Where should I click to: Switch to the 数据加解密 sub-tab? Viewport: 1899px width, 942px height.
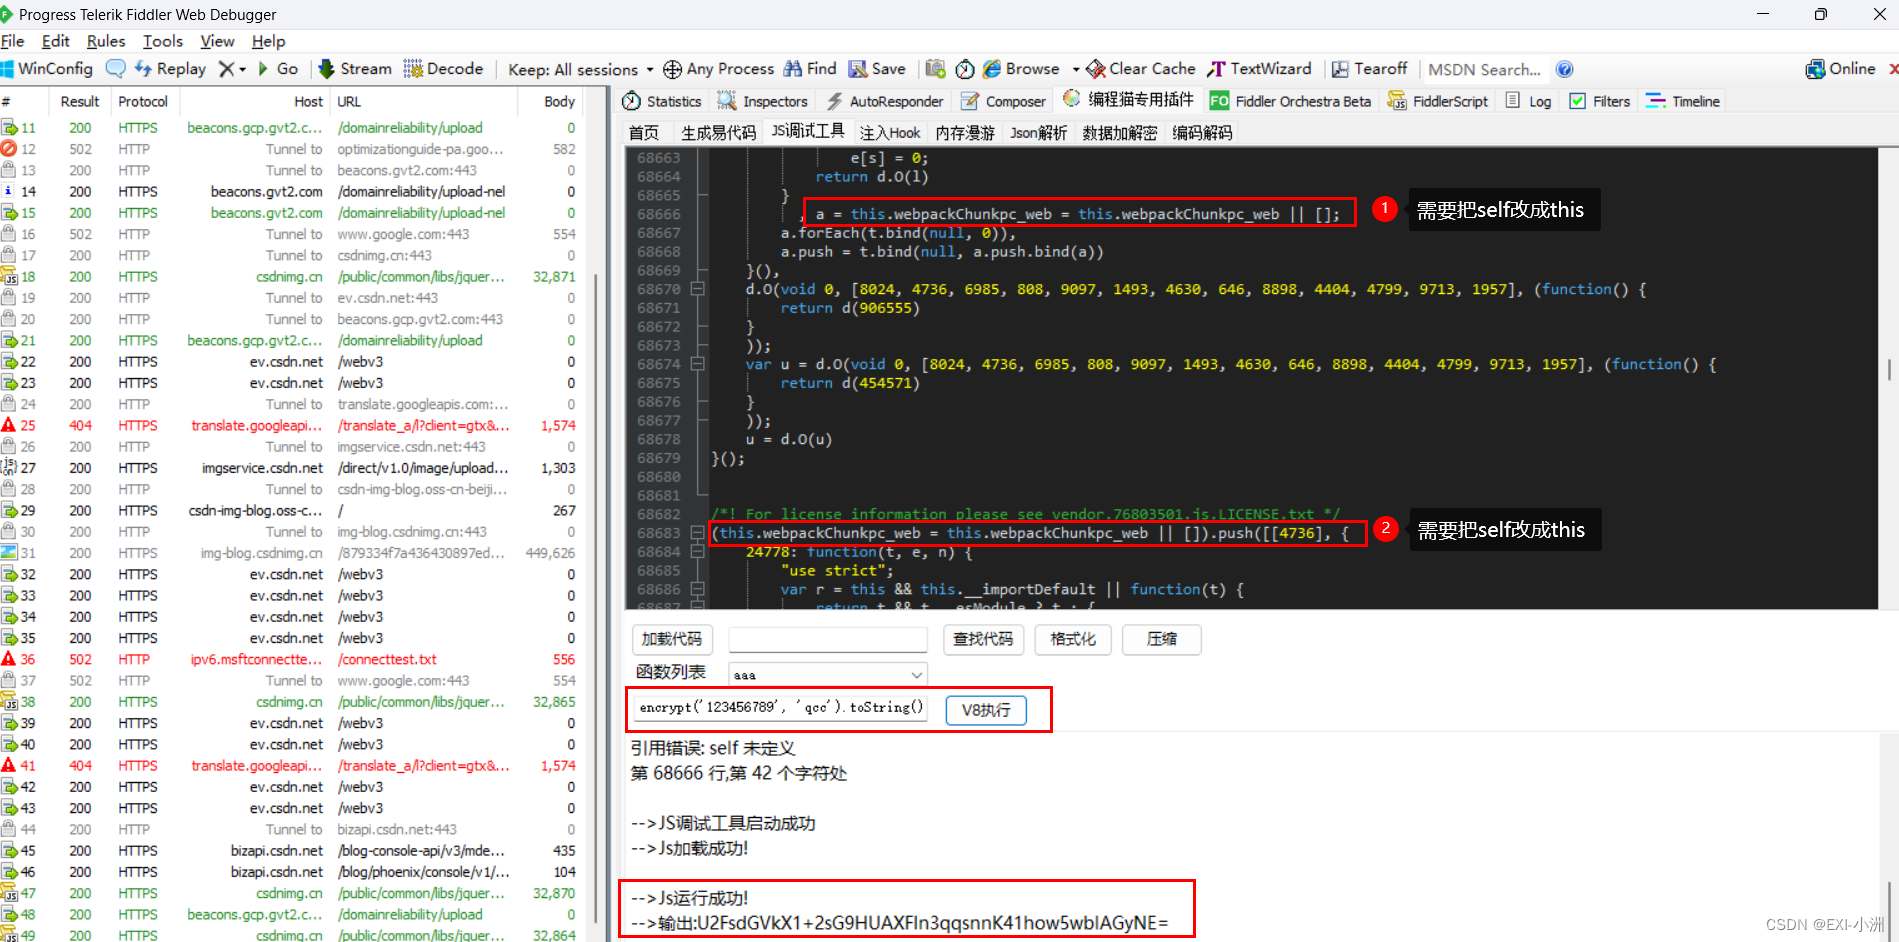pyautogui.click(x=1120, y=132)
